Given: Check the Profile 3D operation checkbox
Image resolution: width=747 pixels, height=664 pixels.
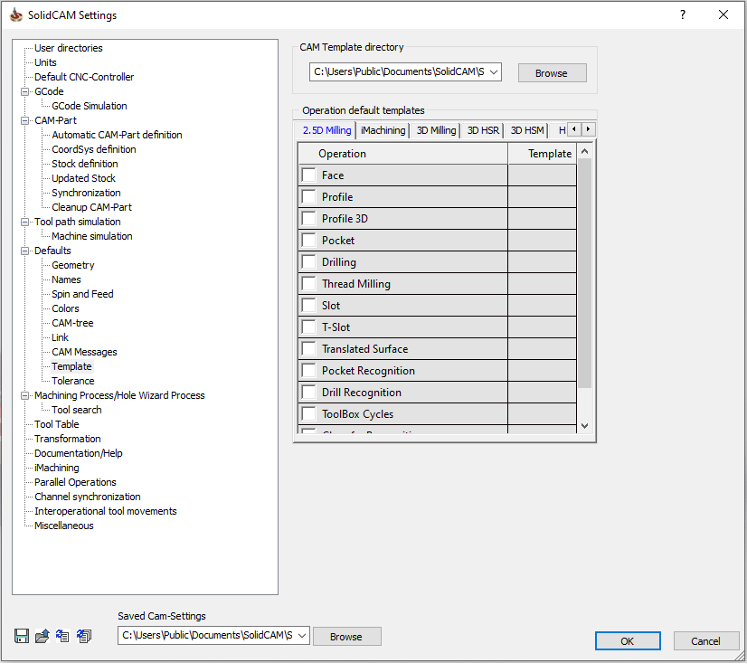Looking at the screenshot, I should pyautogui.click(x=309, y=219).
